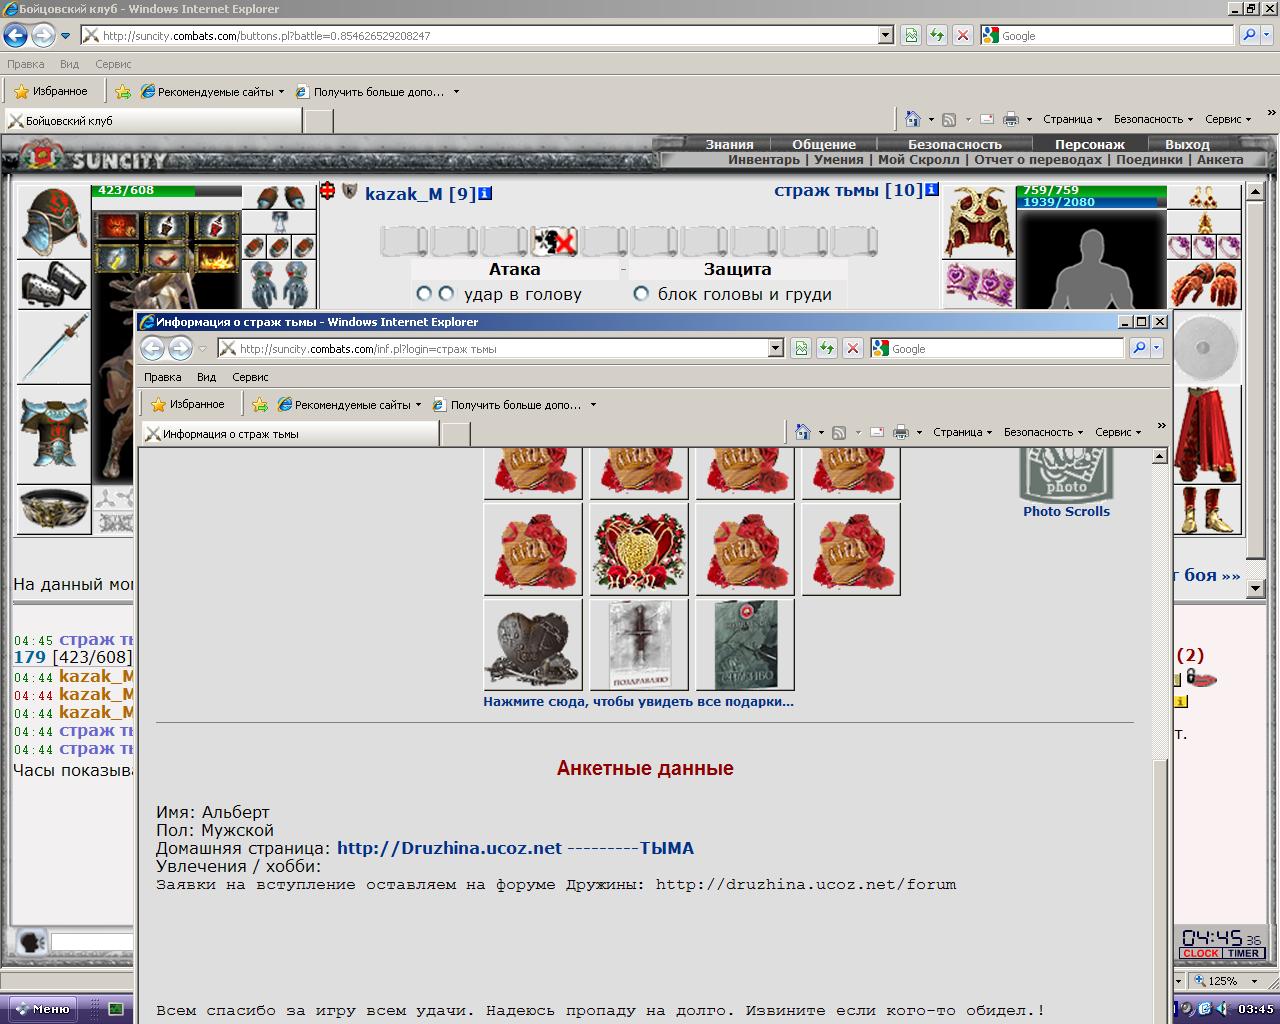
Task: Open the 'Персонаж' game menu tab
Action: point(1090,144)
